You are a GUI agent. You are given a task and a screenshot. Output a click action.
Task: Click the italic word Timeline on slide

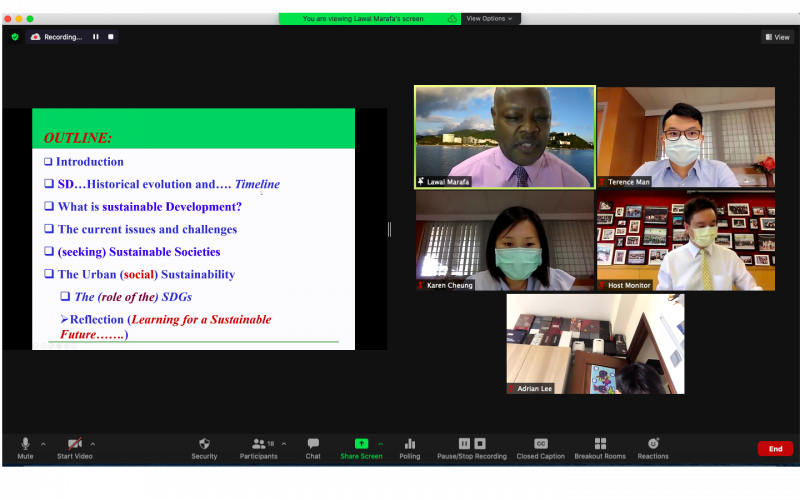(x=257, y=184)
